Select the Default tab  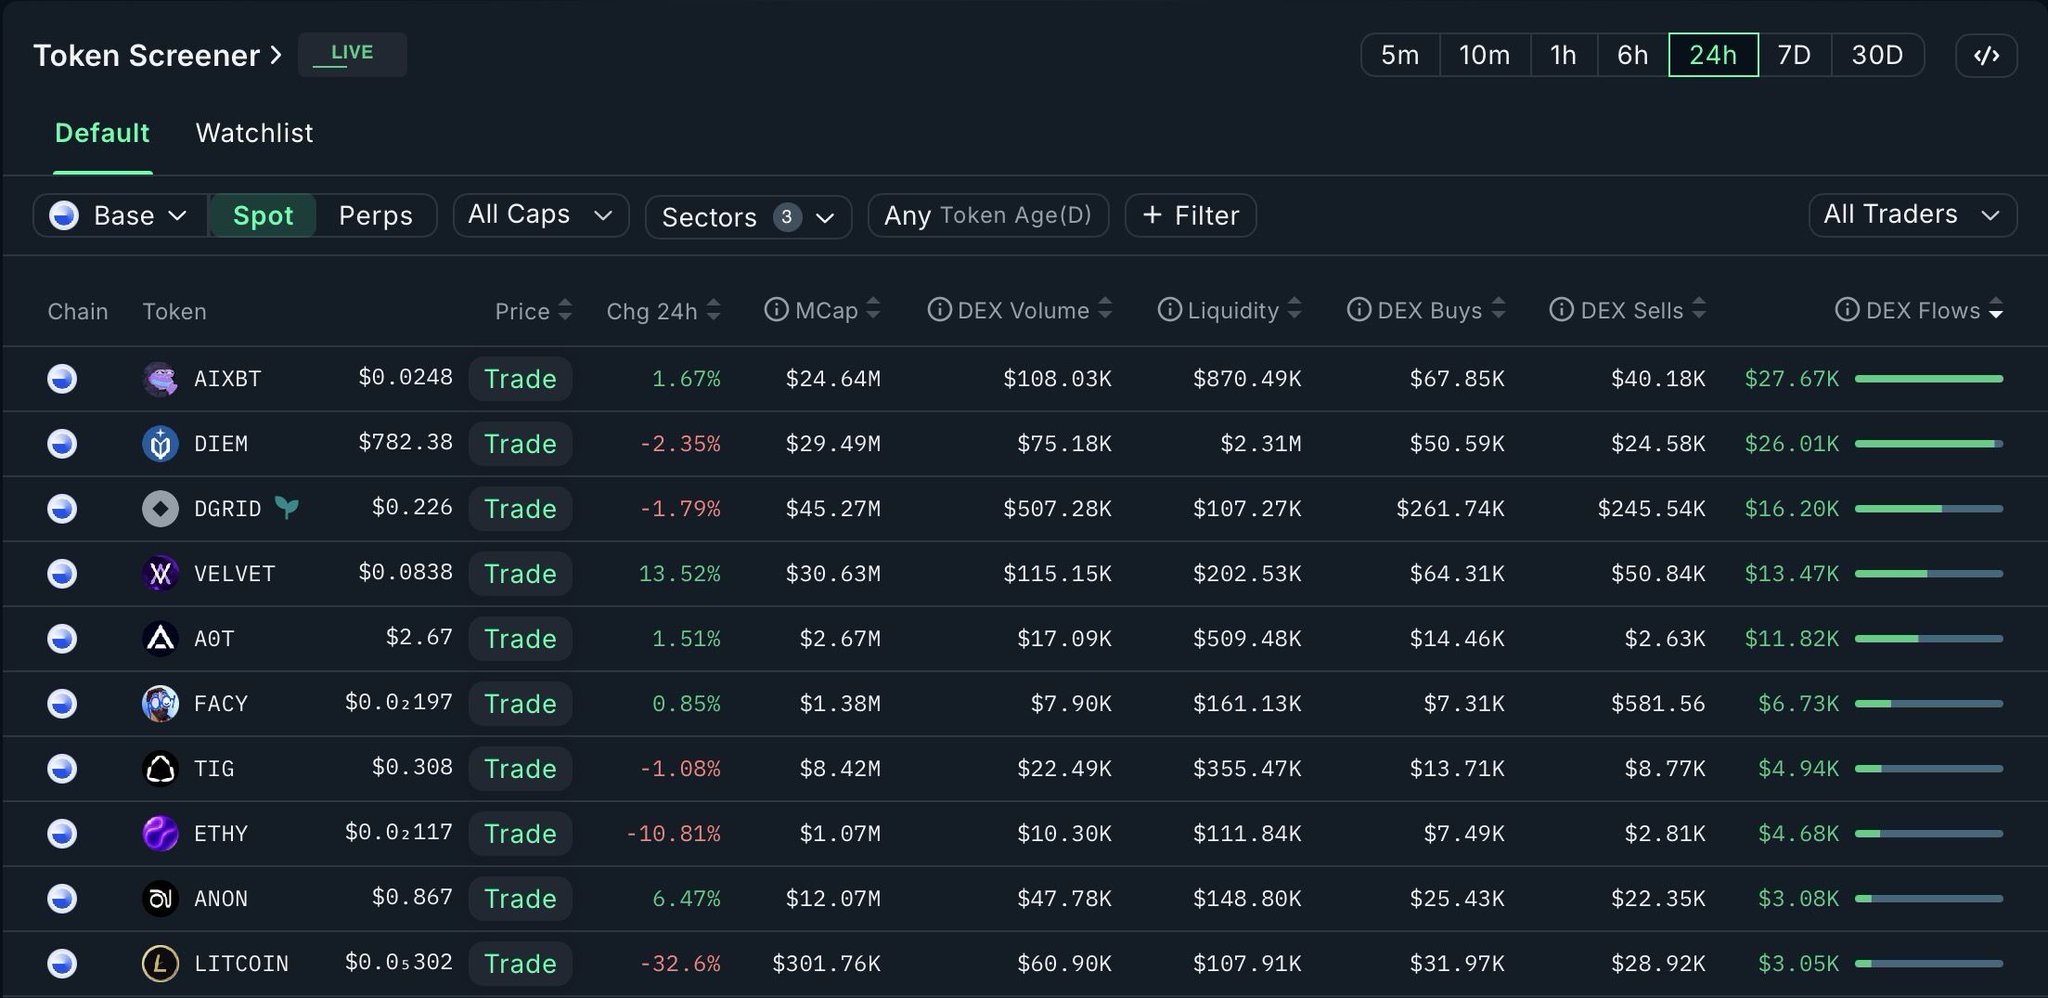point(102,133)
